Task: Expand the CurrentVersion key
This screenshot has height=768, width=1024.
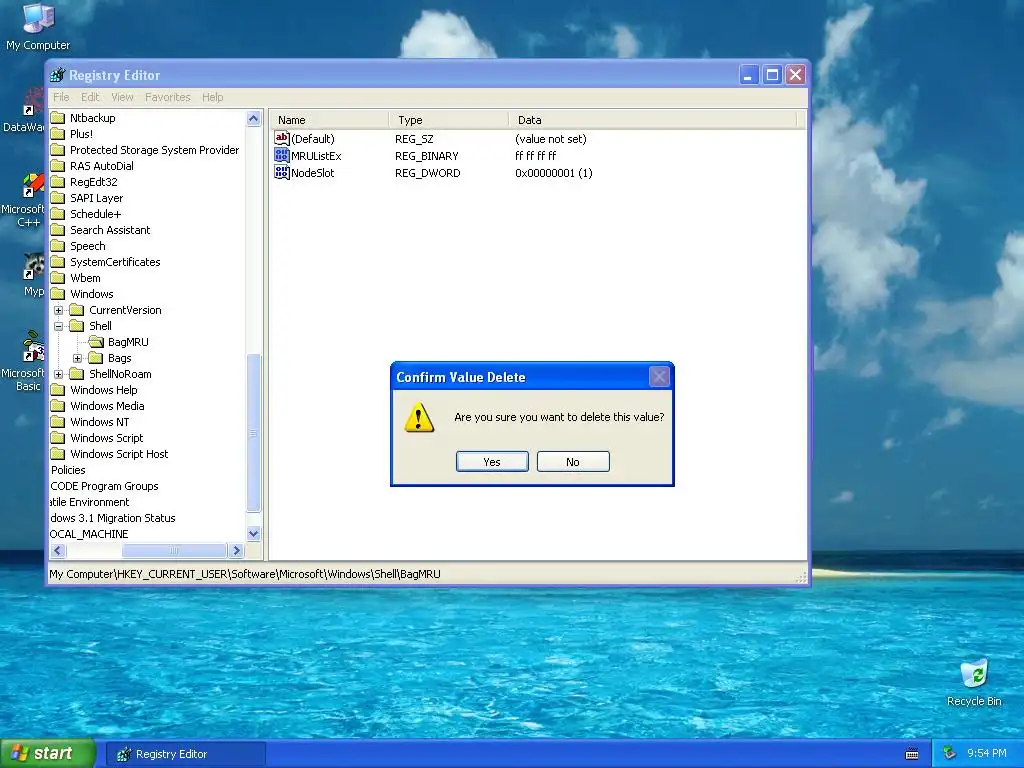Action: tap(58, 310)
